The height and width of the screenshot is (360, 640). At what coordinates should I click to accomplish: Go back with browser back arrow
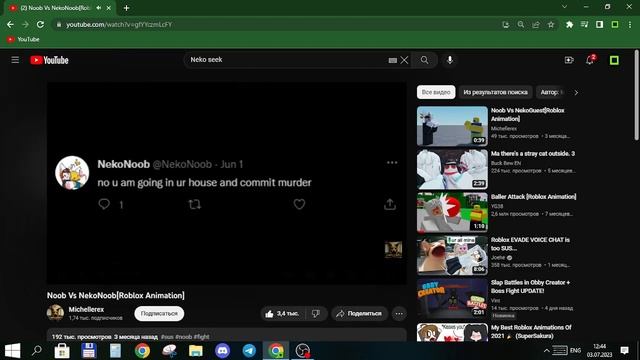point(10,24)
